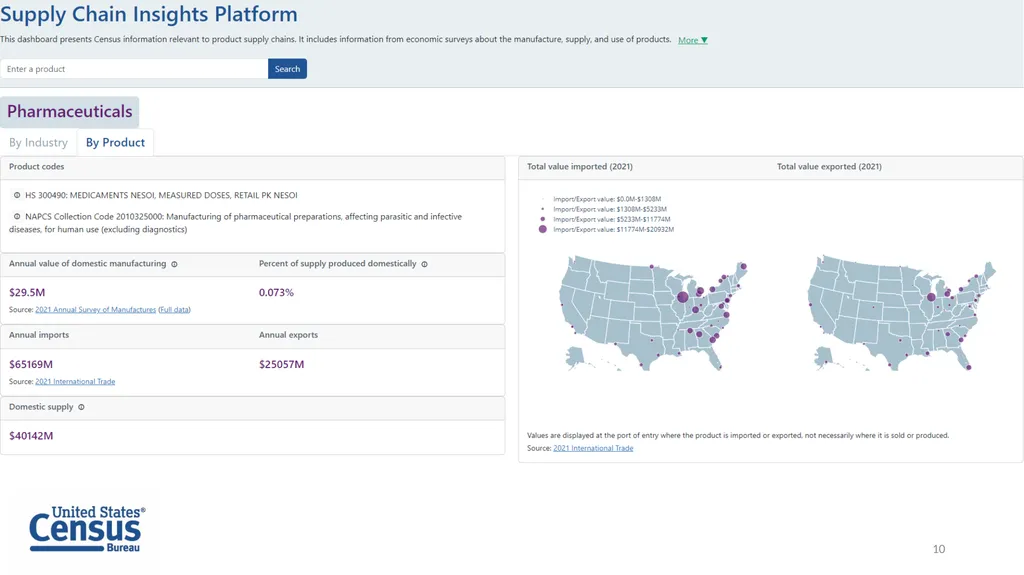Click the Search button

(287, 69)
